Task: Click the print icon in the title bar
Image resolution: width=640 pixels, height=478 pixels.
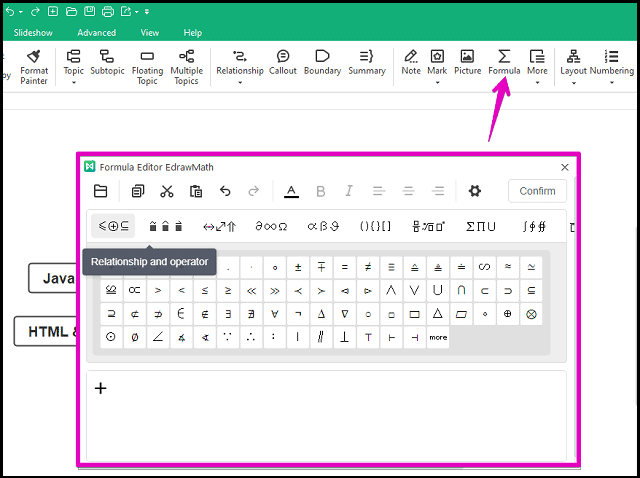Action: 108,11
